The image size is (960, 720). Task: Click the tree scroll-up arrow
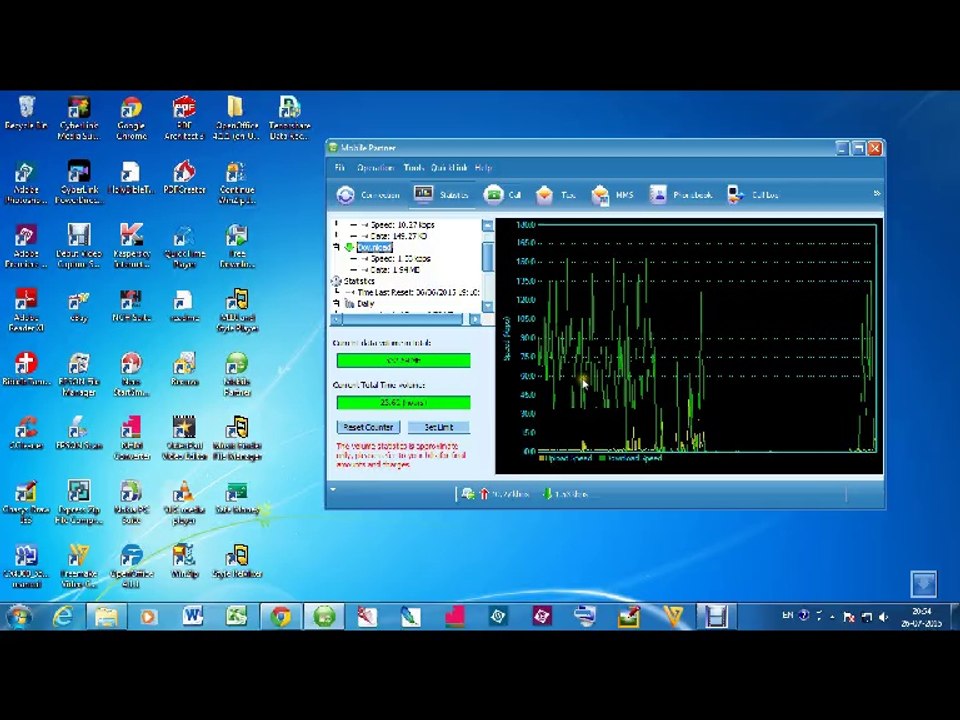488,225
